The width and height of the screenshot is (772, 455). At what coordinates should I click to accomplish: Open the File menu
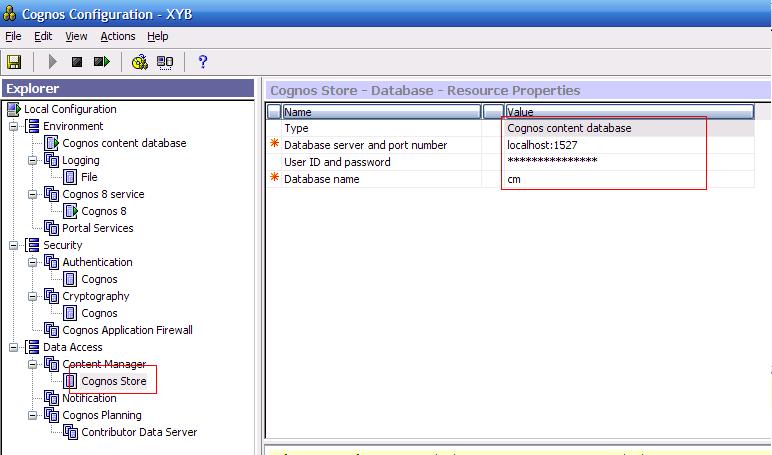pos(13,36)
